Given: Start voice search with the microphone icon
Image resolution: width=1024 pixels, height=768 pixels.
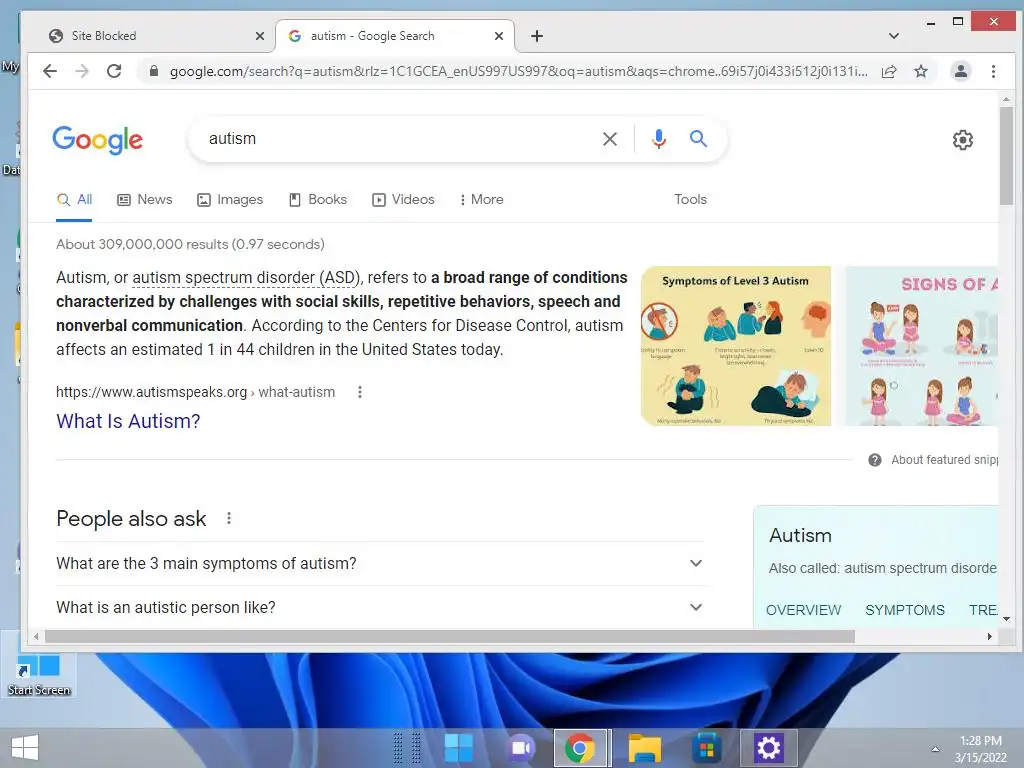Looking at the screenshot, I should (x=659, y=138).
